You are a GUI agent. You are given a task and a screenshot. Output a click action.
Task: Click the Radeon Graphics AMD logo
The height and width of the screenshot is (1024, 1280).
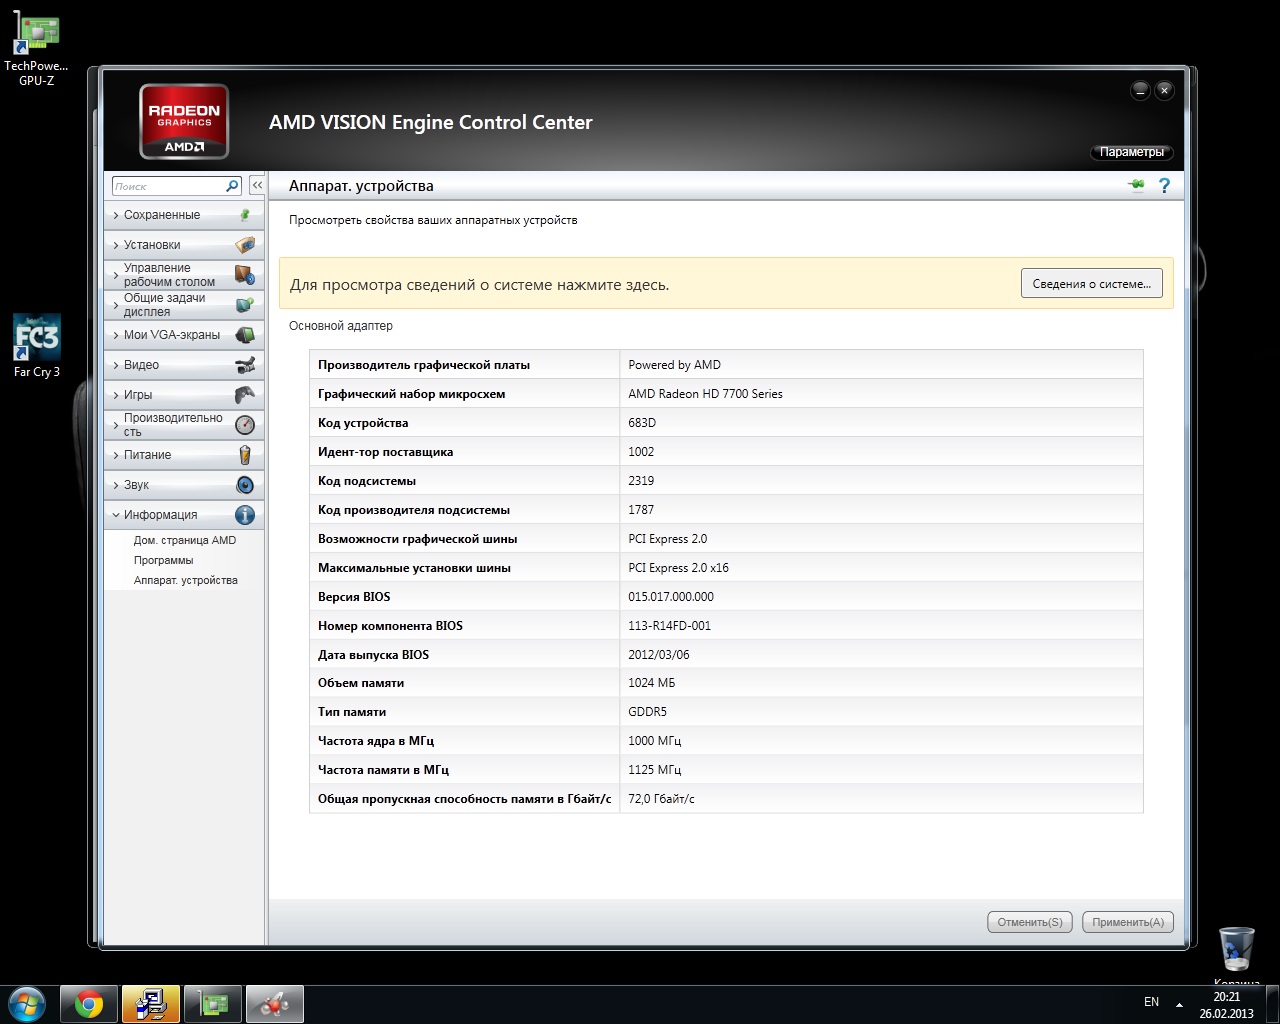[184, 122]
